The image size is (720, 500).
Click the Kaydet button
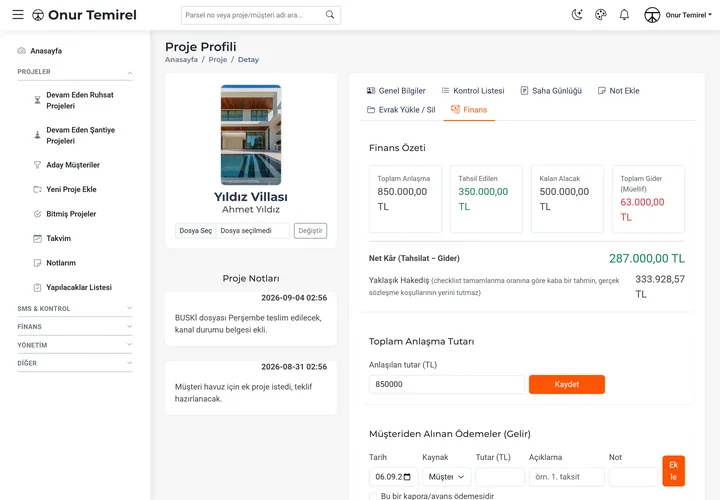pos(567,384)
